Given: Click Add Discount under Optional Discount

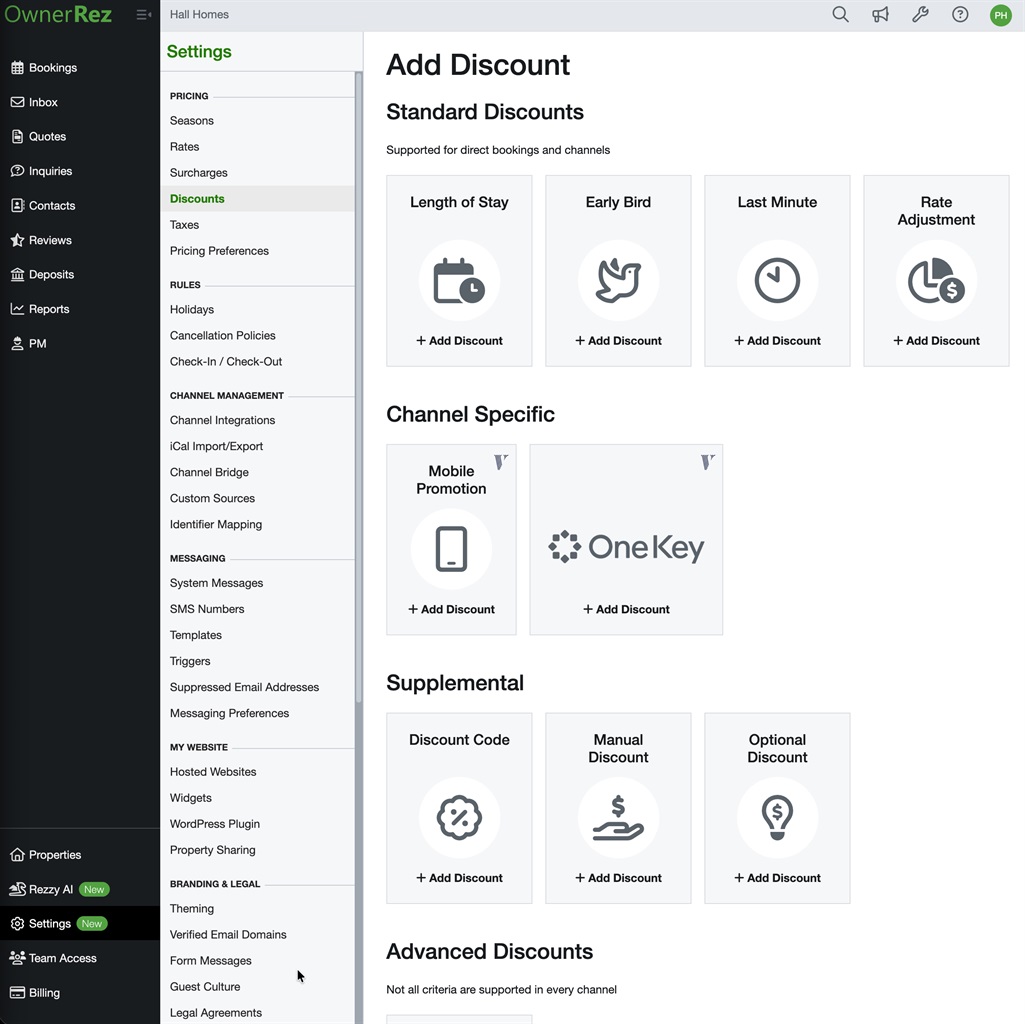Looking at the screenshot, I should pyautogui.click(x=777, y=878).
